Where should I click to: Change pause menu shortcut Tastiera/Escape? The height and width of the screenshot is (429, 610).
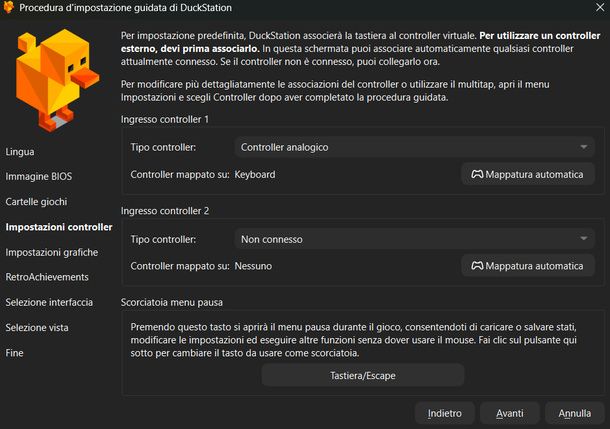(x=363, y=375)
